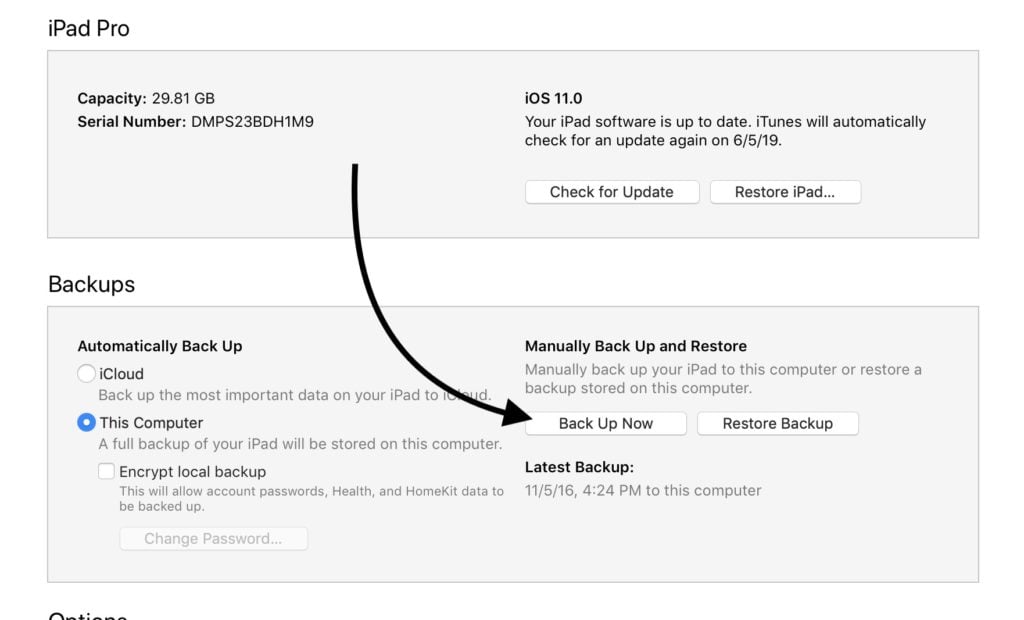Click the Restore Backup button
The height and width of the screenshot is (620, 1024).
(777, 423)
